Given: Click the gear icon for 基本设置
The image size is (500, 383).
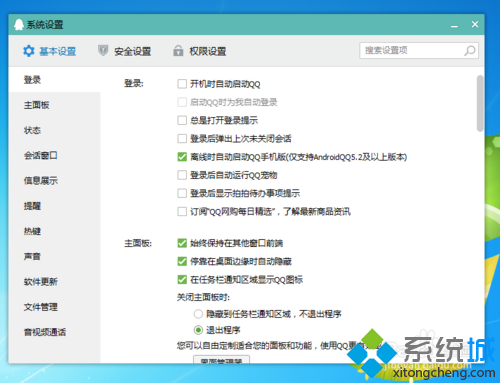Looking at the screenshot, I should (x=29, y=51).
